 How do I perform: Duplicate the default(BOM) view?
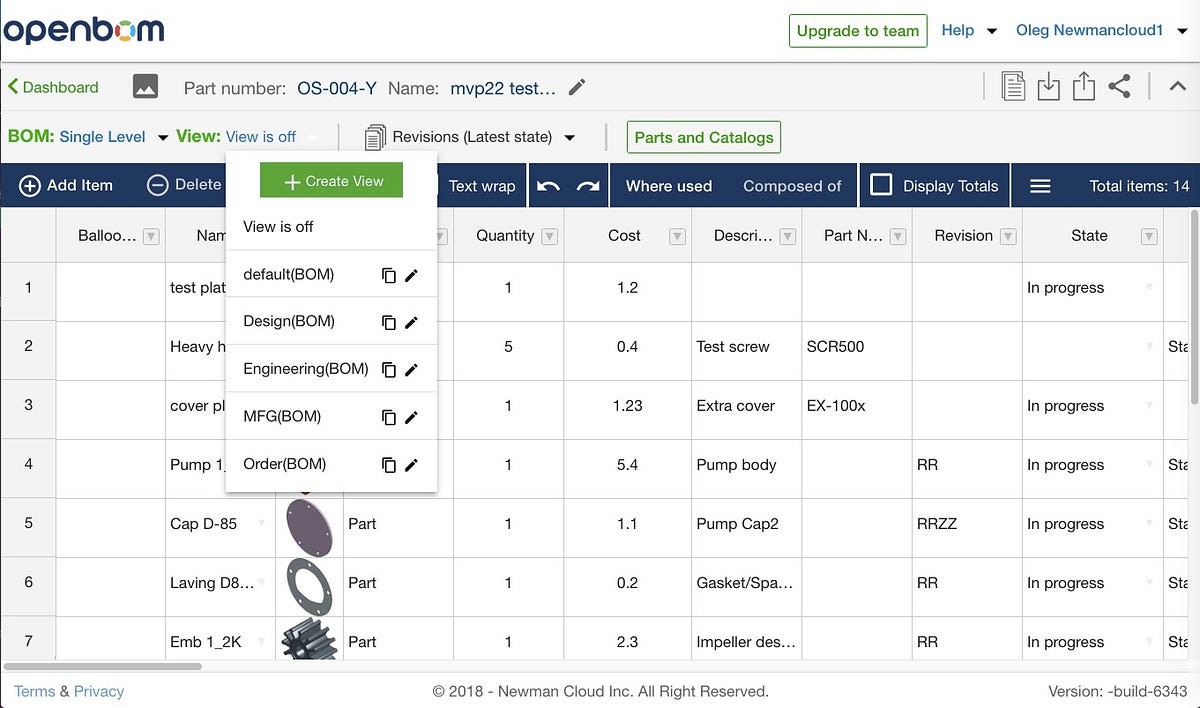tap(390, 274)
